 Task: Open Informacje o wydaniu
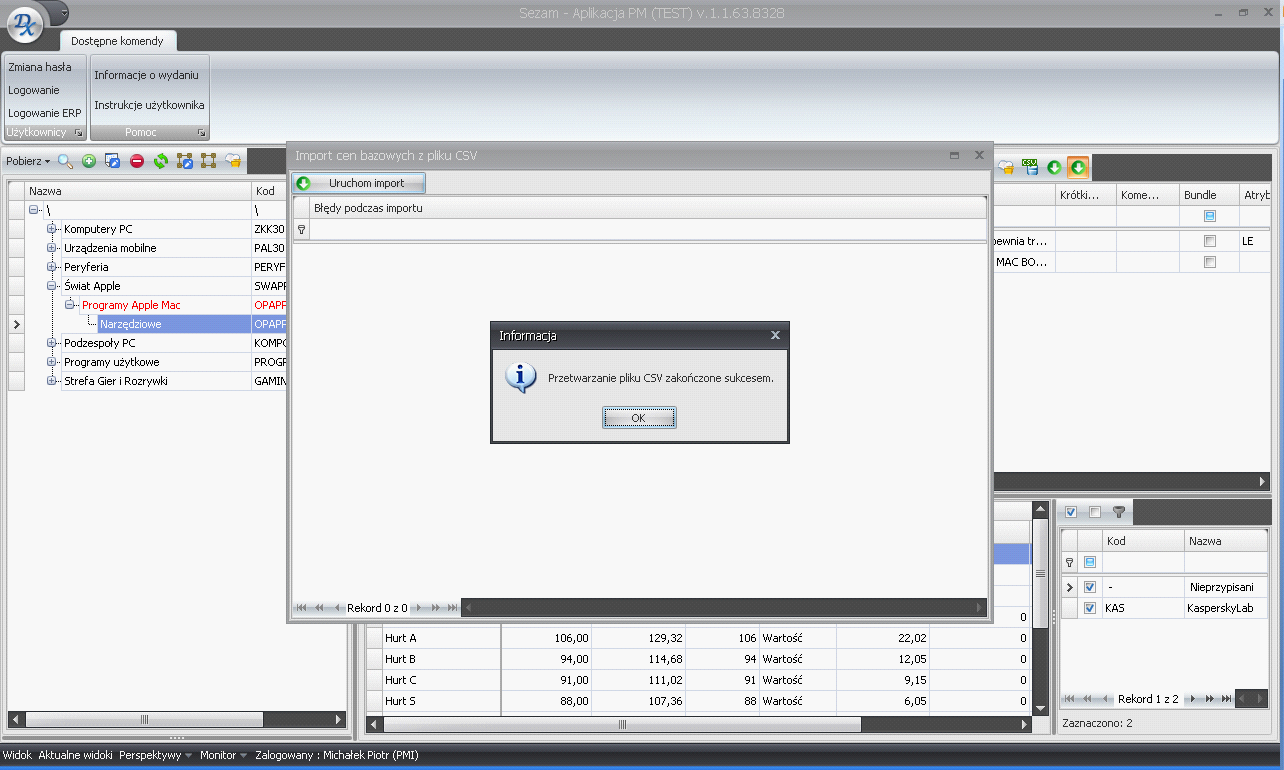pos(147,75)
